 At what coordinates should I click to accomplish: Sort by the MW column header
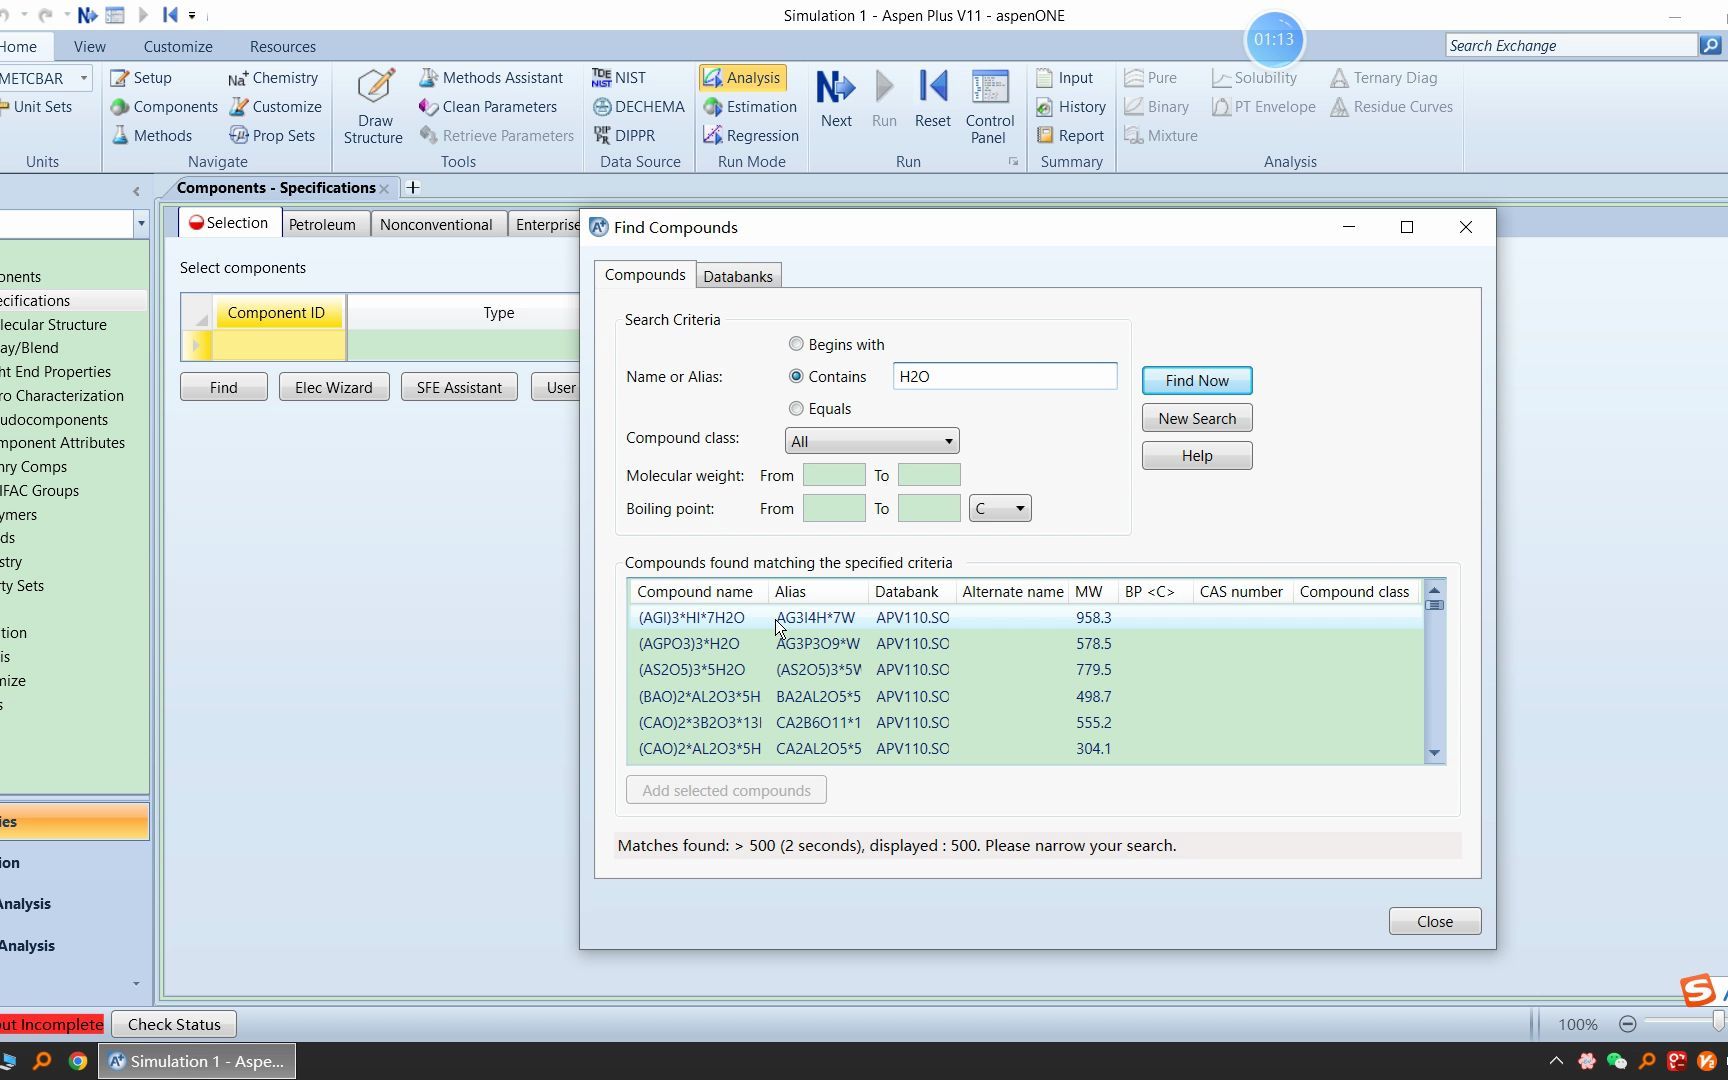click(x=1093, y=592)
